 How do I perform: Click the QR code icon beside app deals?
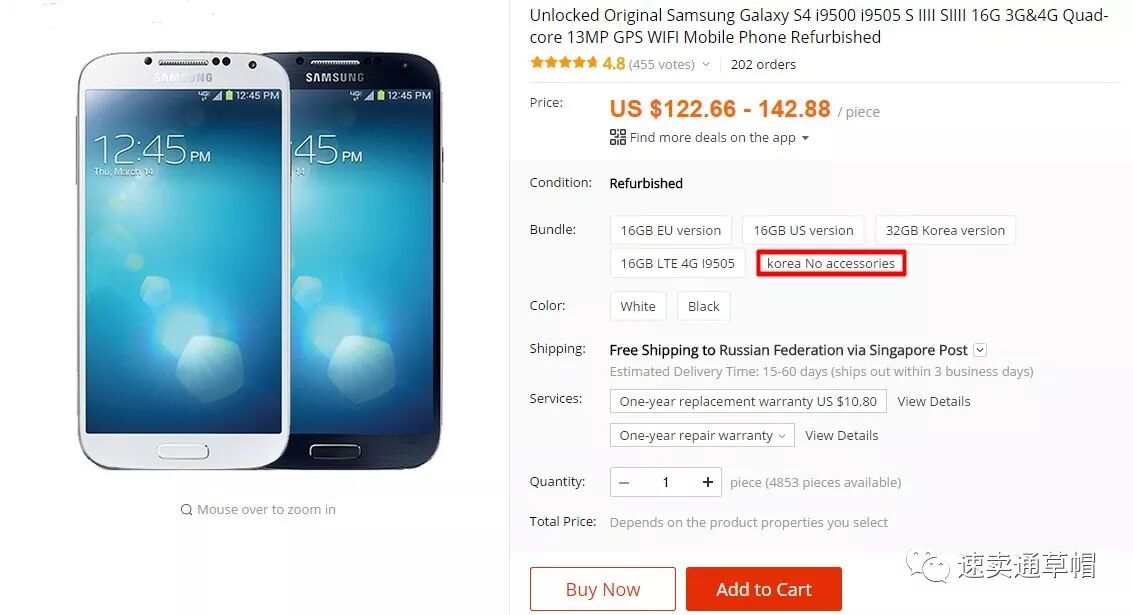617,137
